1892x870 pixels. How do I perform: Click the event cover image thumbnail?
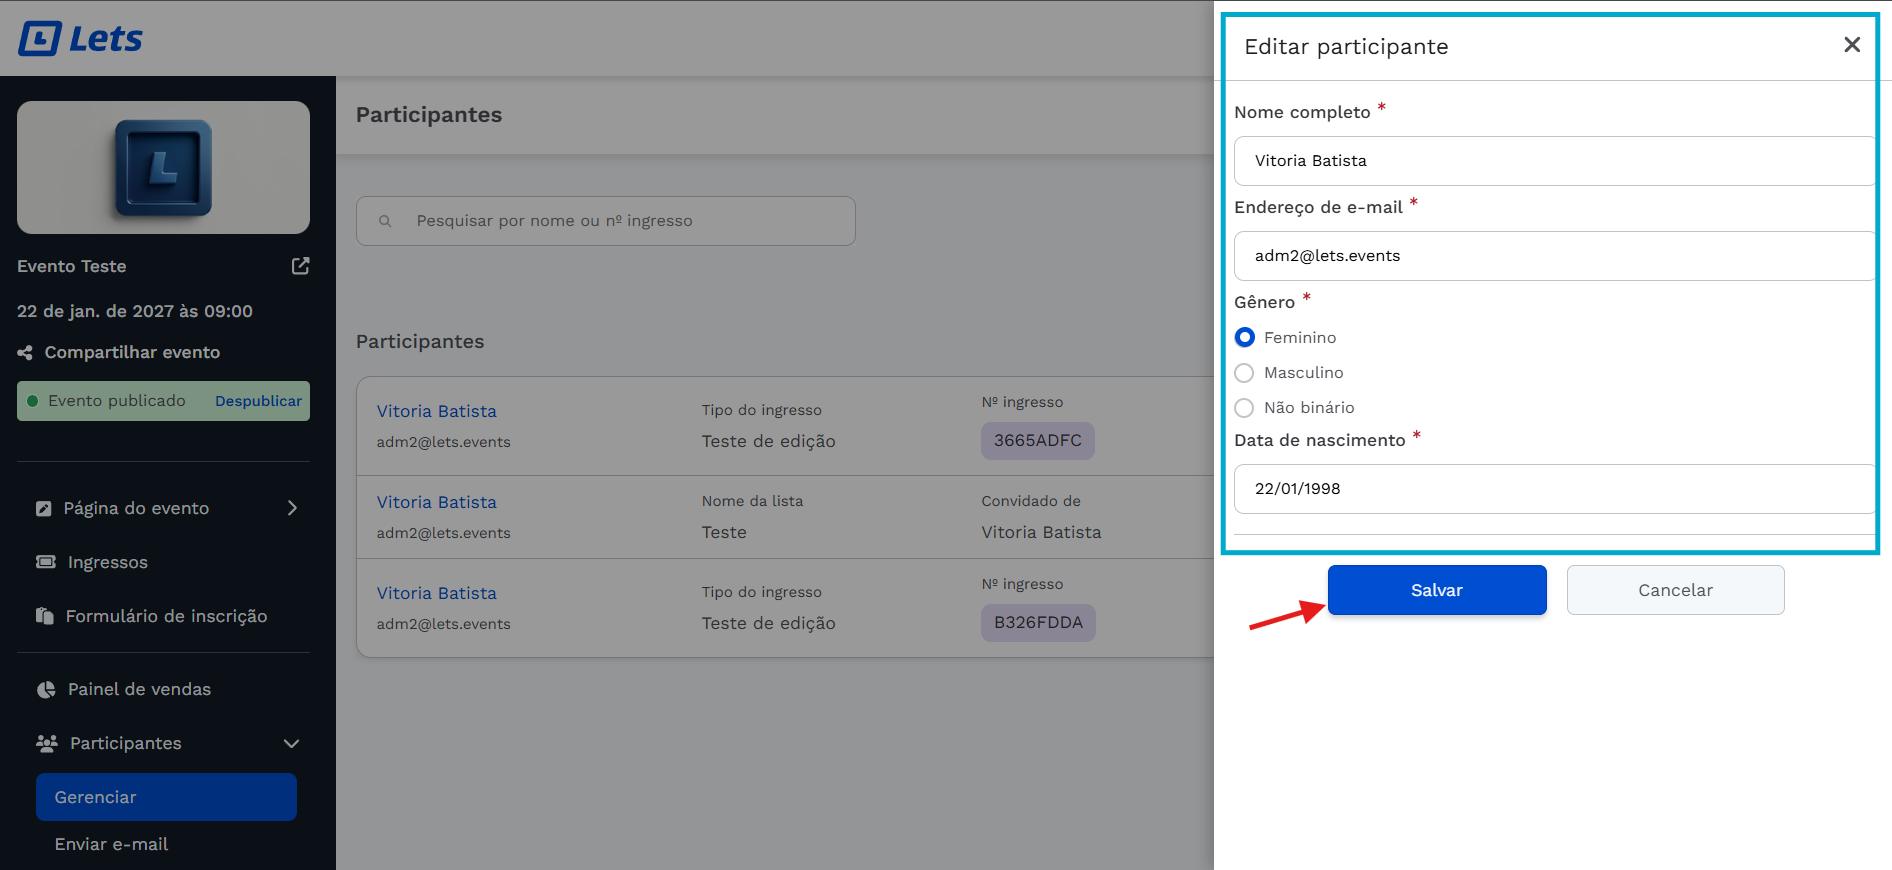[x=163, y=168]
